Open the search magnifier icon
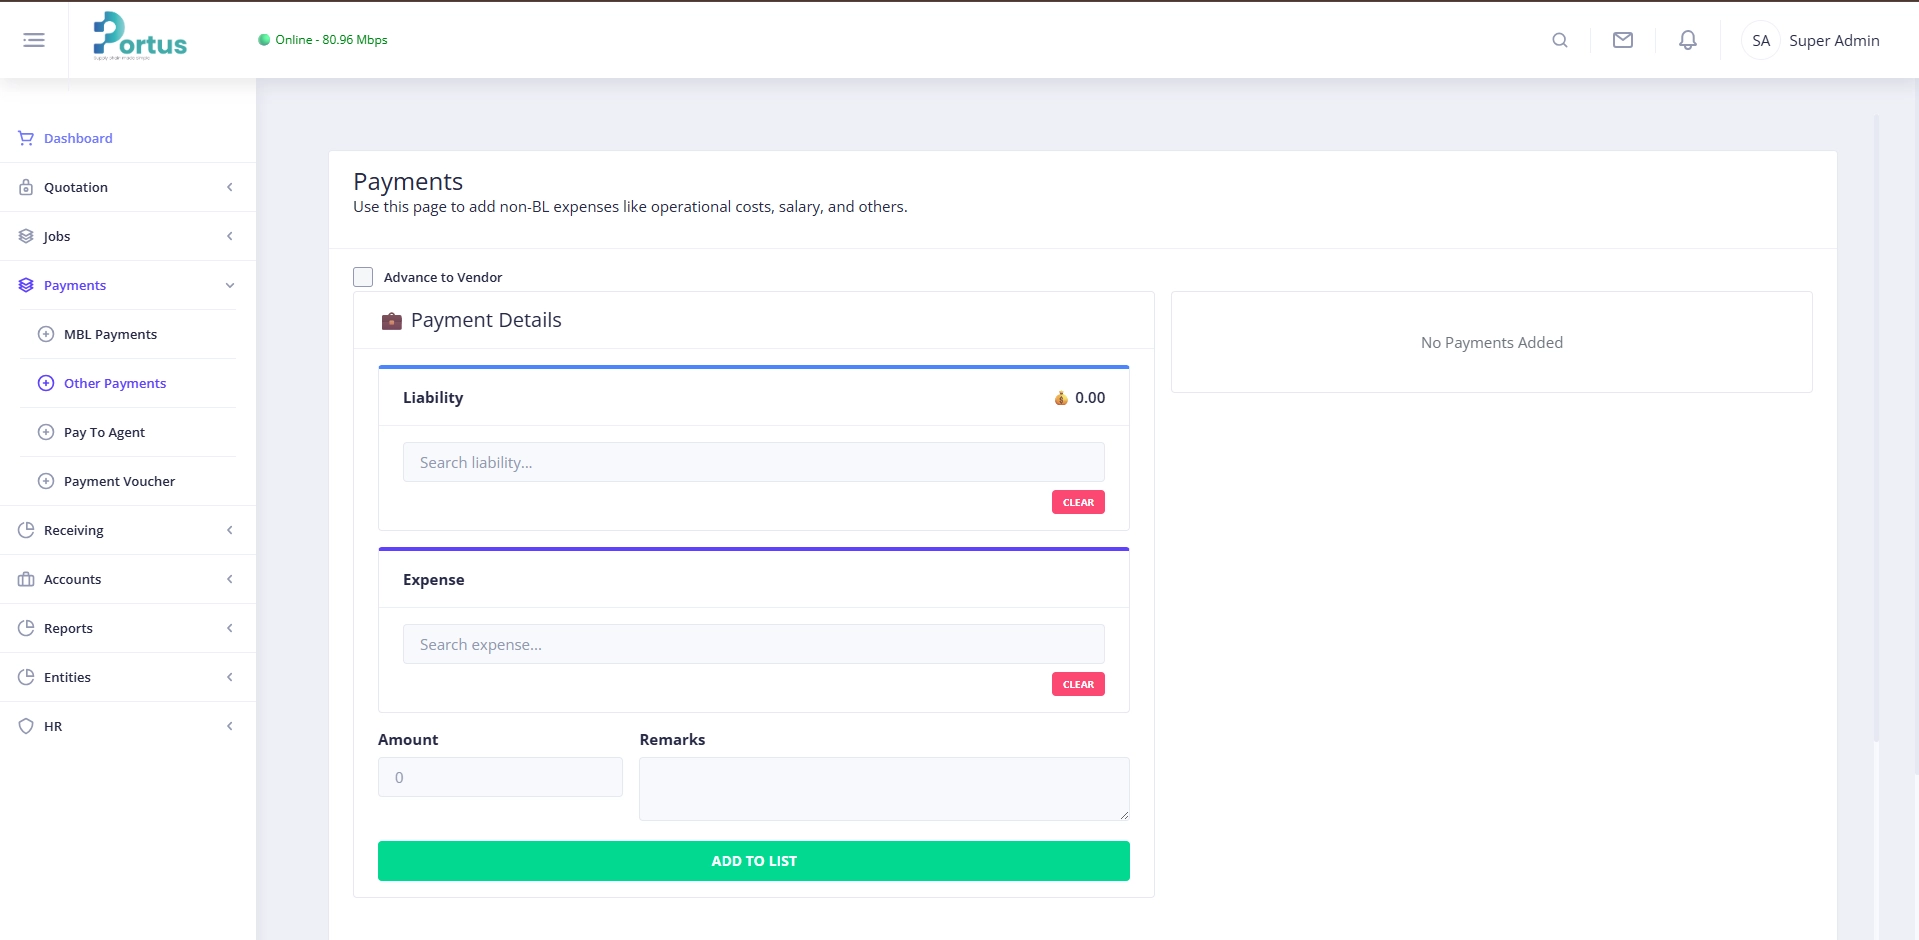Screen dimensions: 1919x940 [1559, 40]
